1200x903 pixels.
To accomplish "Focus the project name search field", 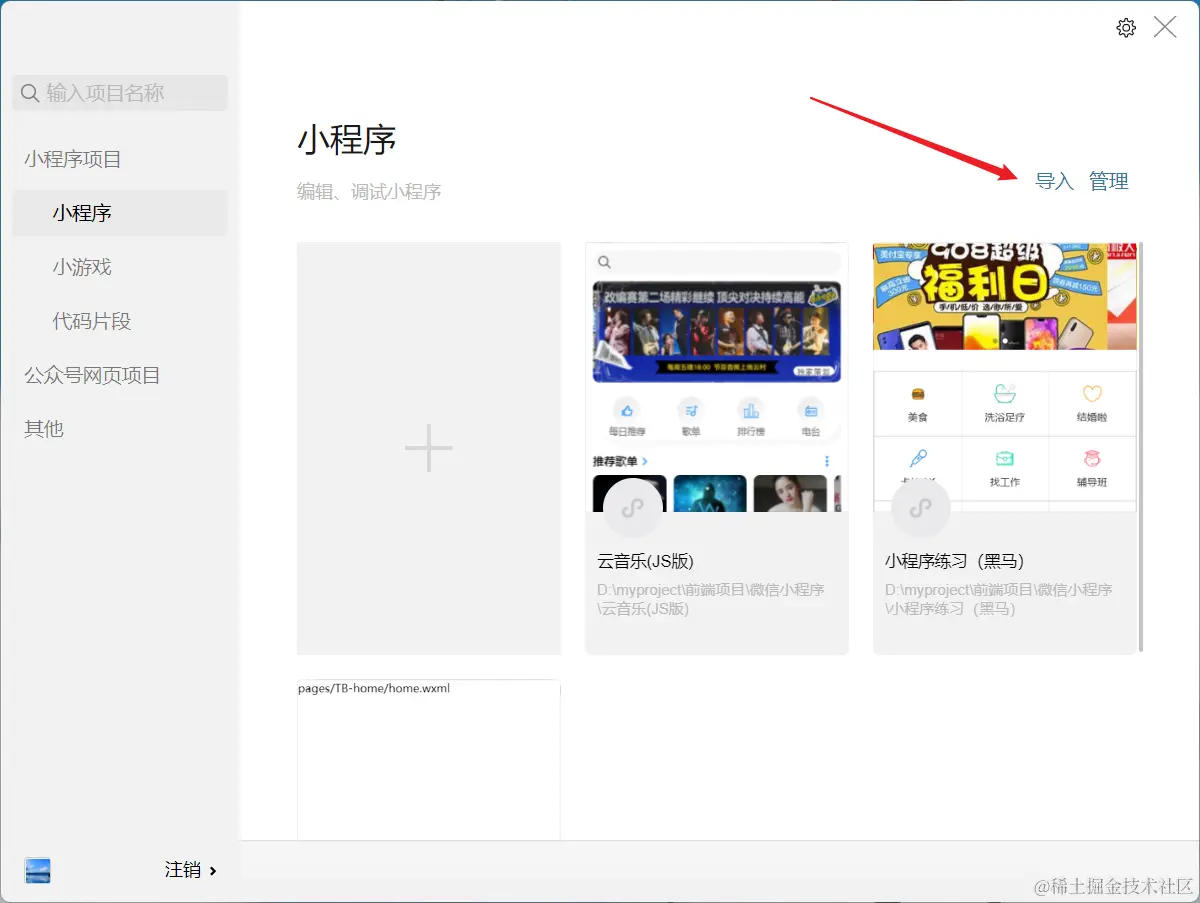I will tap(120, 93).
